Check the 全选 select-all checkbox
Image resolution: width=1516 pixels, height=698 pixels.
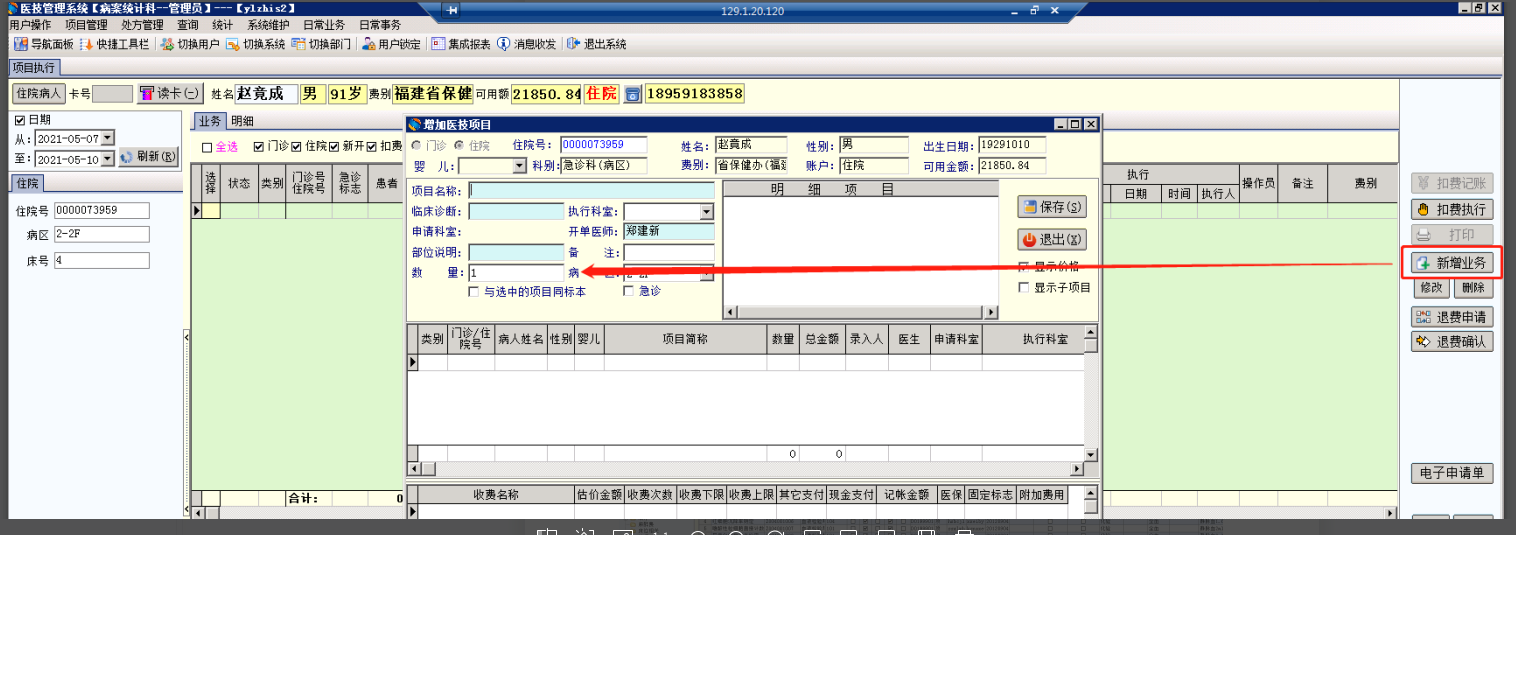[x=207, y=147]
